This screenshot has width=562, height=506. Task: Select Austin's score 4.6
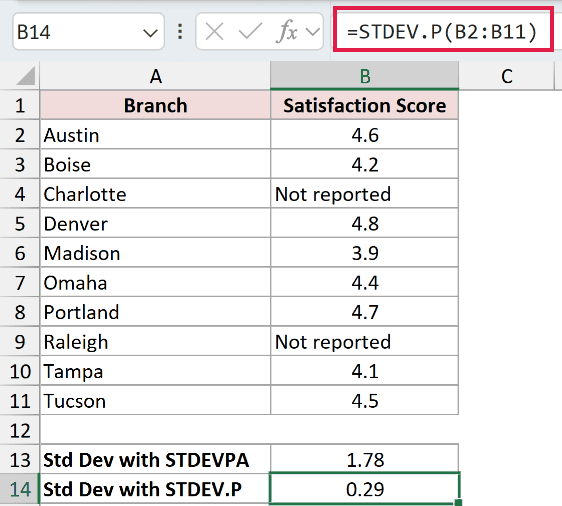365,135
